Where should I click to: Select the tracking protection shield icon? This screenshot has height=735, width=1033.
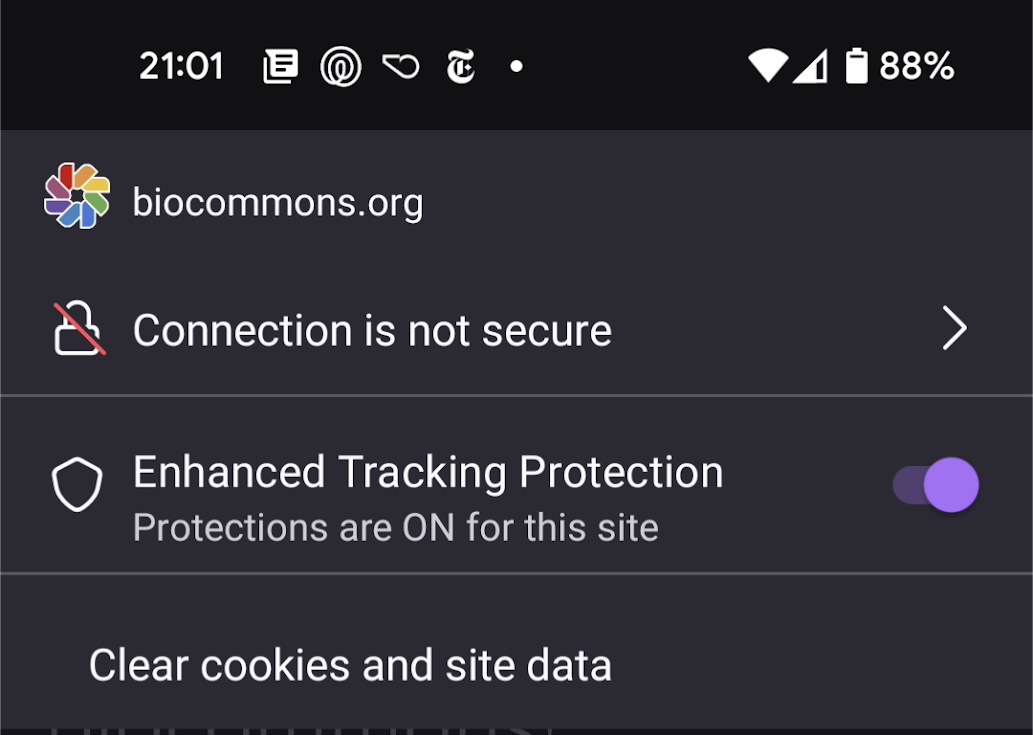tap(77, 484)
